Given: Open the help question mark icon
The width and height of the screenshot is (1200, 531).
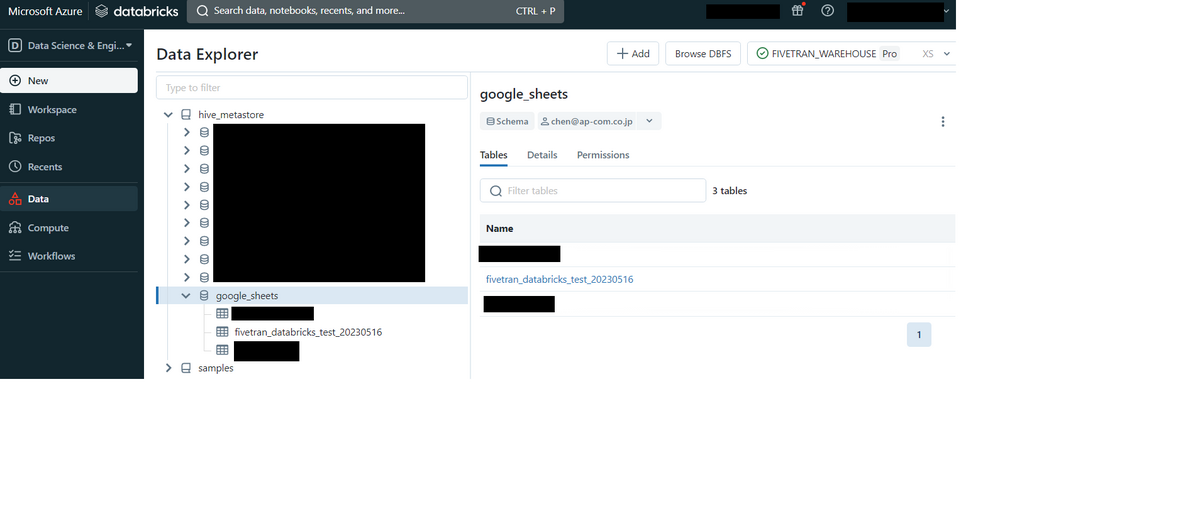Looking at the screenshot, I should point(827,11).
